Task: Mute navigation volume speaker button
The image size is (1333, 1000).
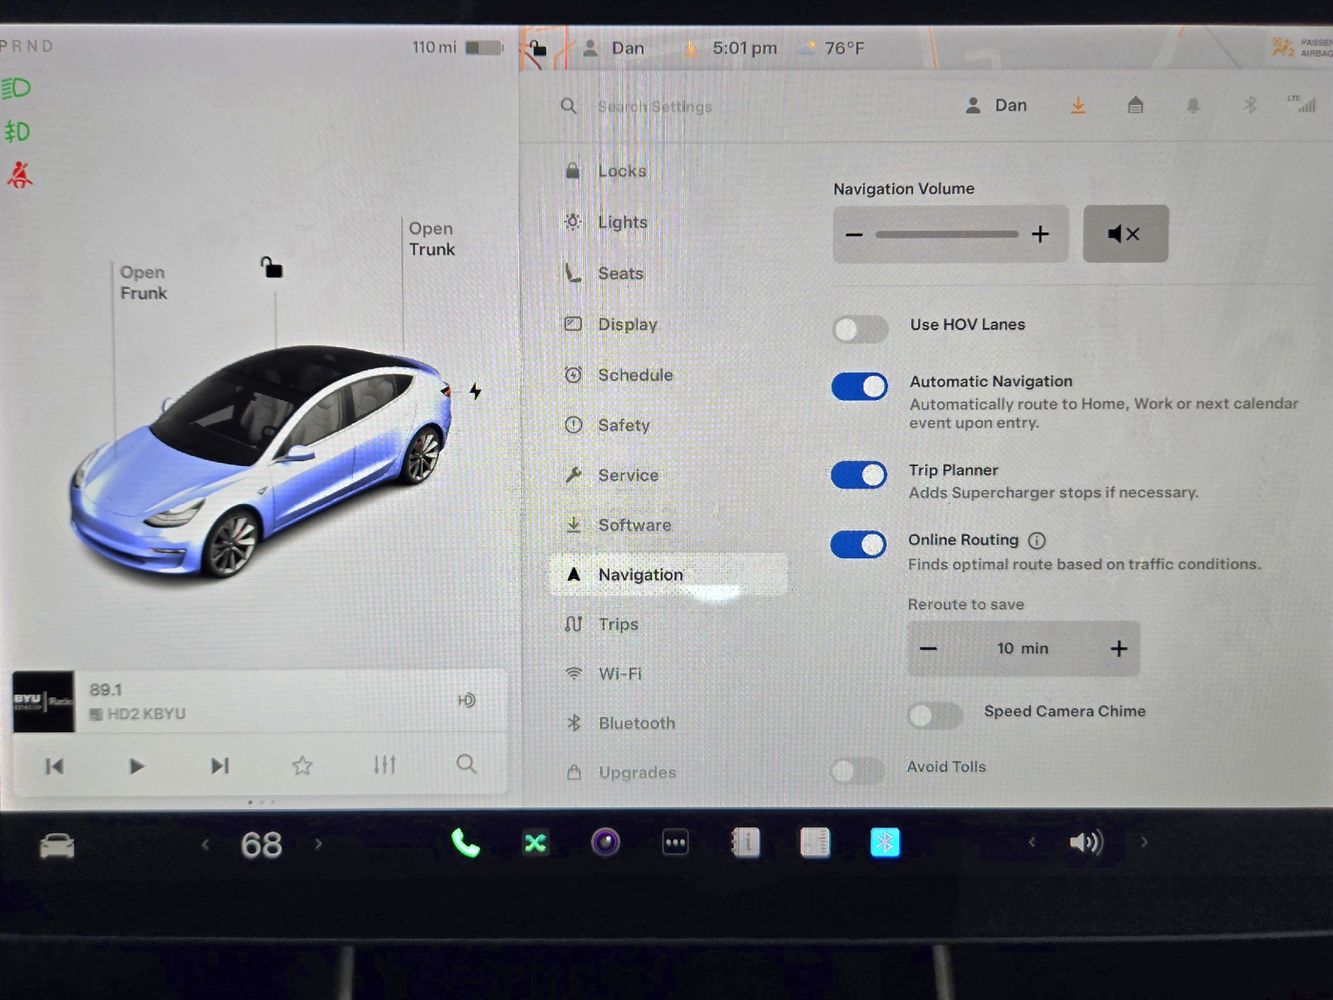Action: 1125,234
